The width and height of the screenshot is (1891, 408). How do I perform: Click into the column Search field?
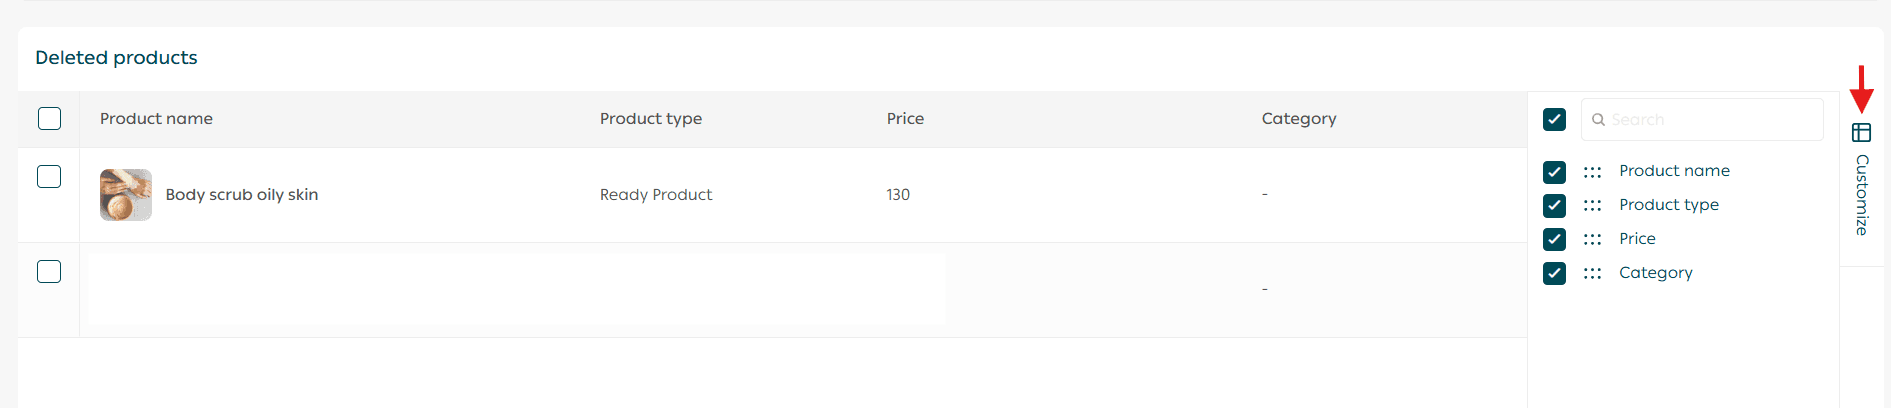click(x=1710, y=120)
